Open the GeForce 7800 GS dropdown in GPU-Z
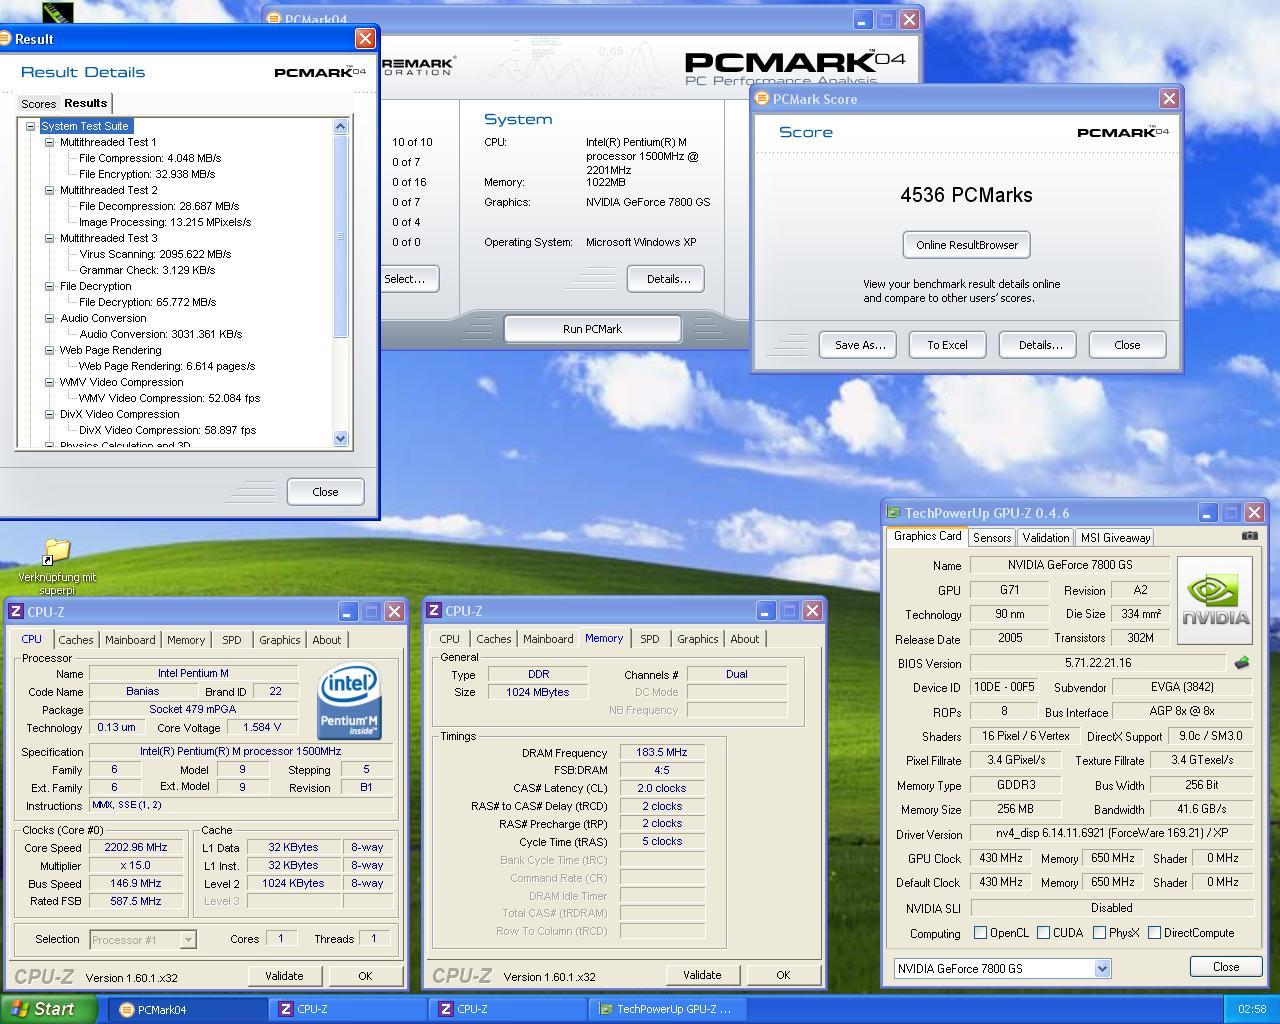 click(x=1102, y=968)
